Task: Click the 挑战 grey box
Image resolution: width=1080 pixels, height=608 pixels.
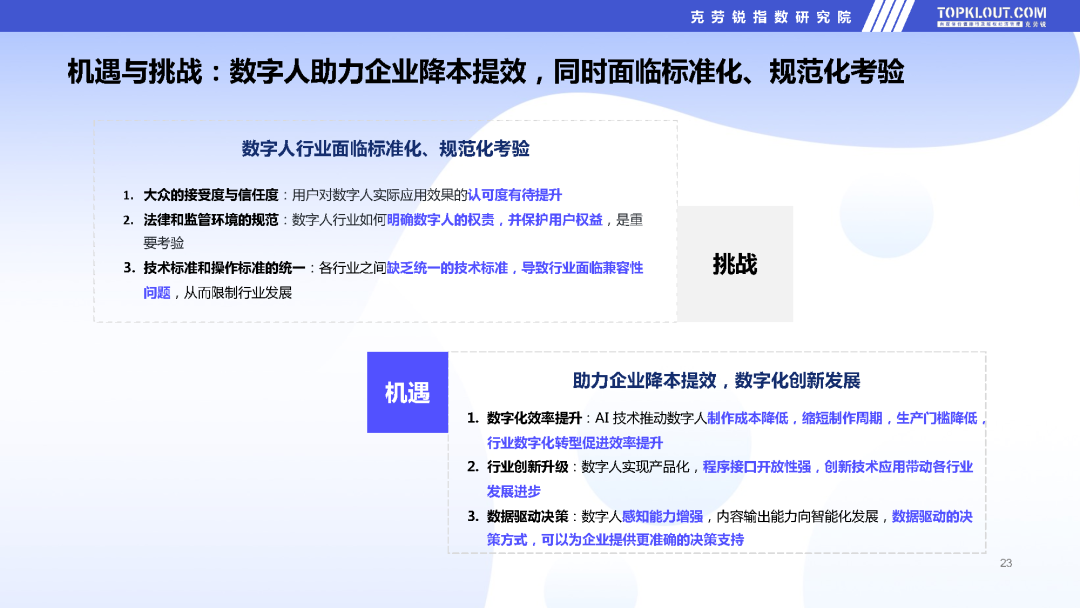Action: click(x=735, y=264)
